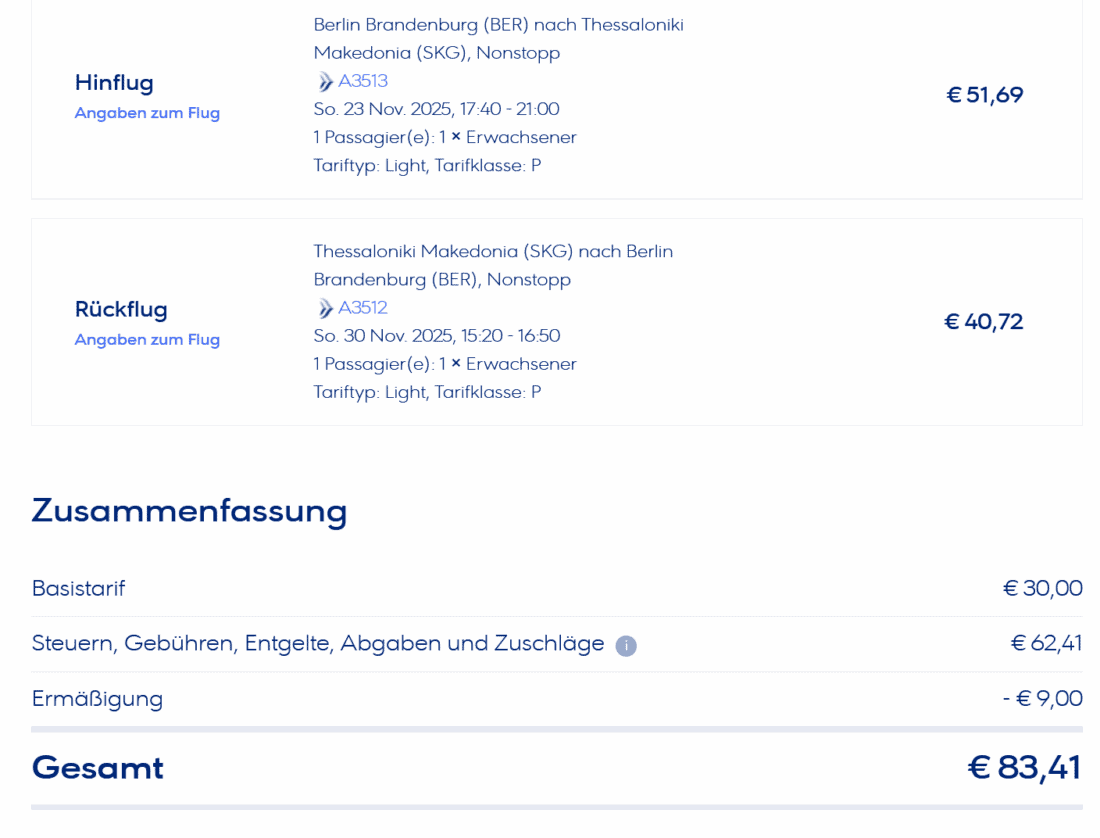
Task: Click the Aegean logo beside flight A3513
Action: click(x=325, y=82)
